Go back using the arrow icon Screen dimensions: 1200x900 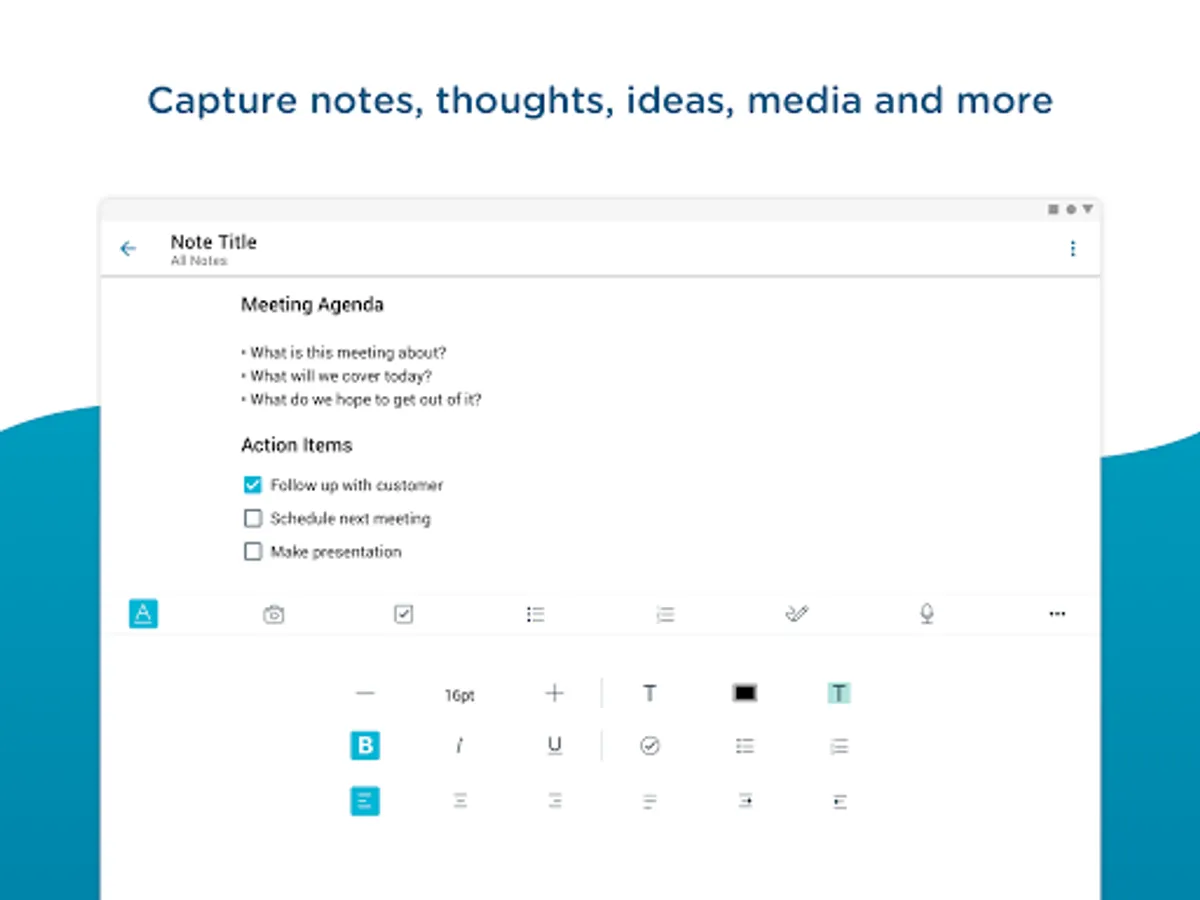tap(128, 249)
